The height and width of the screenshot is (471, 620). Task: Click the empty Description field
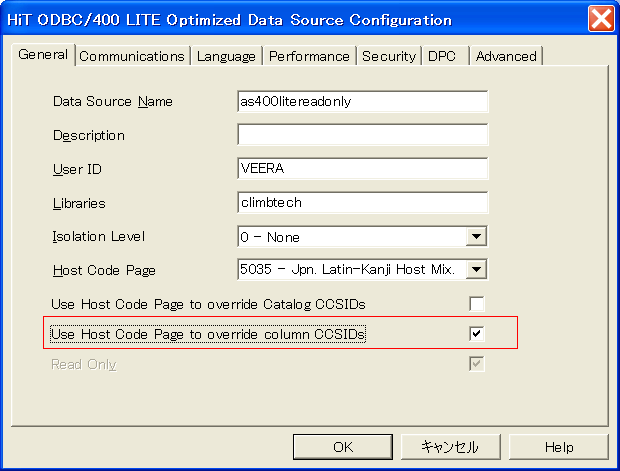click(x=363, y=135)
